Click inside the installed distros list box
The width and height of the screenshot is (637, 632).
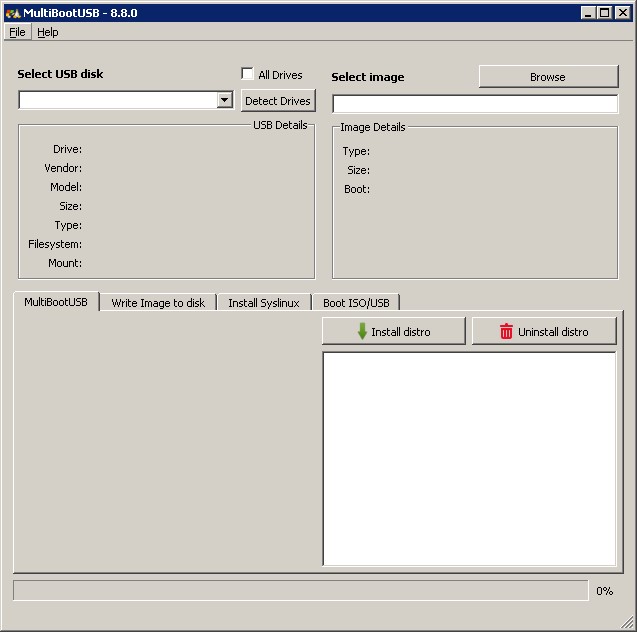pos(469,459)
